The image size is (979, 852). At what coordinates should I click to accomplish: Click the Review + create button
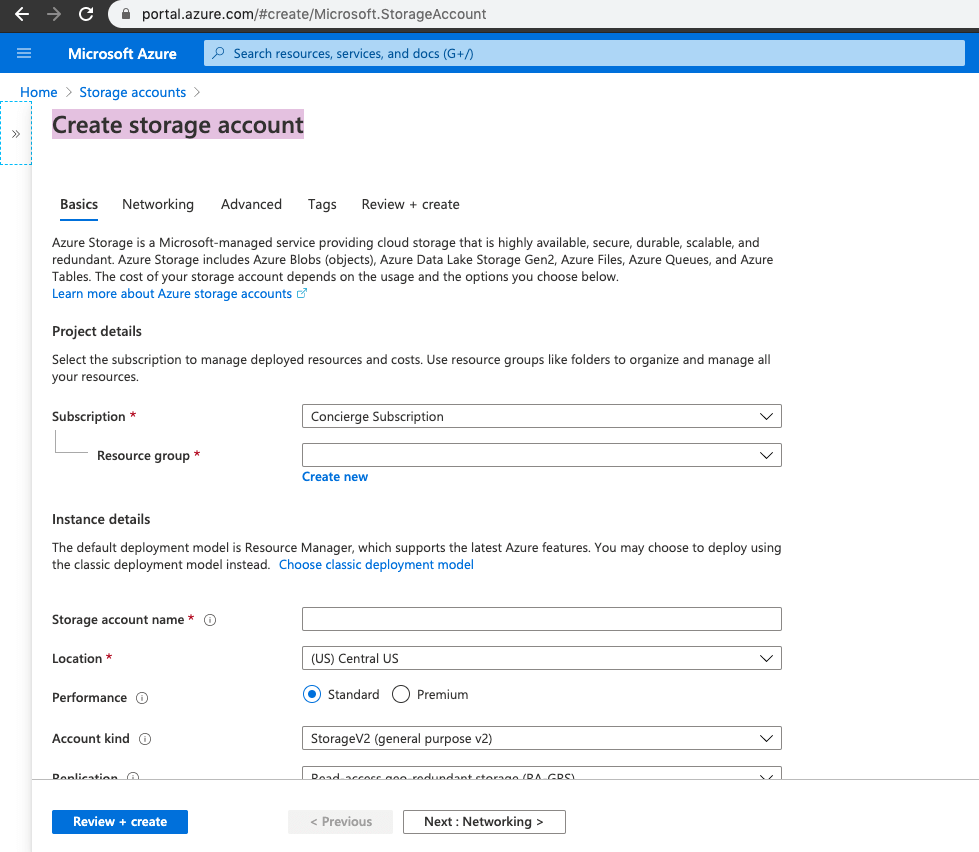(x=120, y=821)
